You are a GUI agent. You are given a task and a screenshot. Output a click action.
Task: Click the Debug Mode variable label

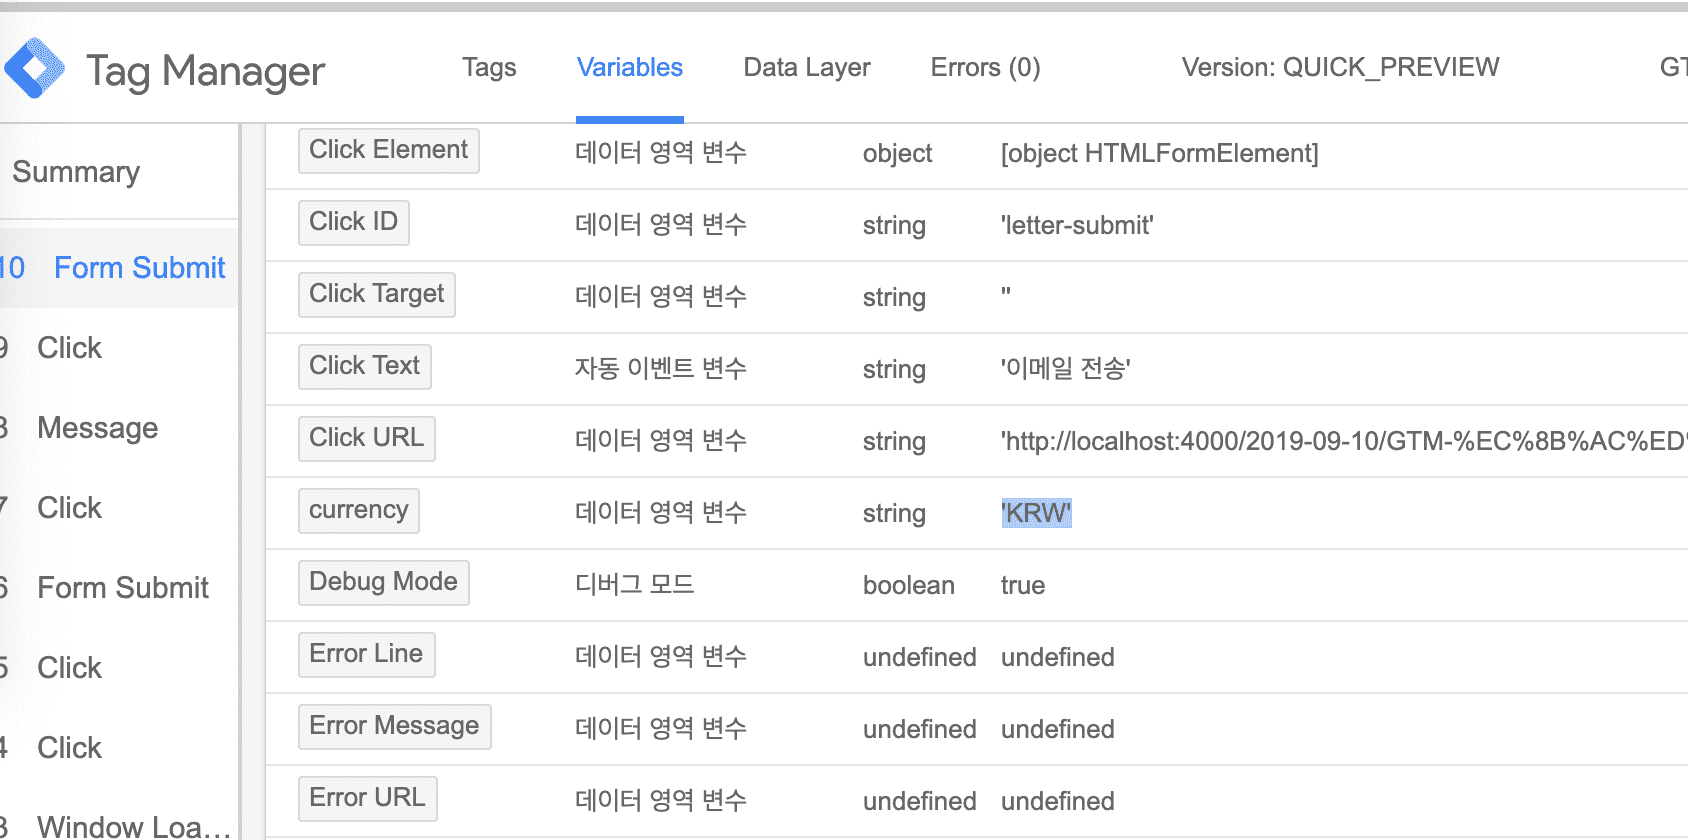point(383,582)
